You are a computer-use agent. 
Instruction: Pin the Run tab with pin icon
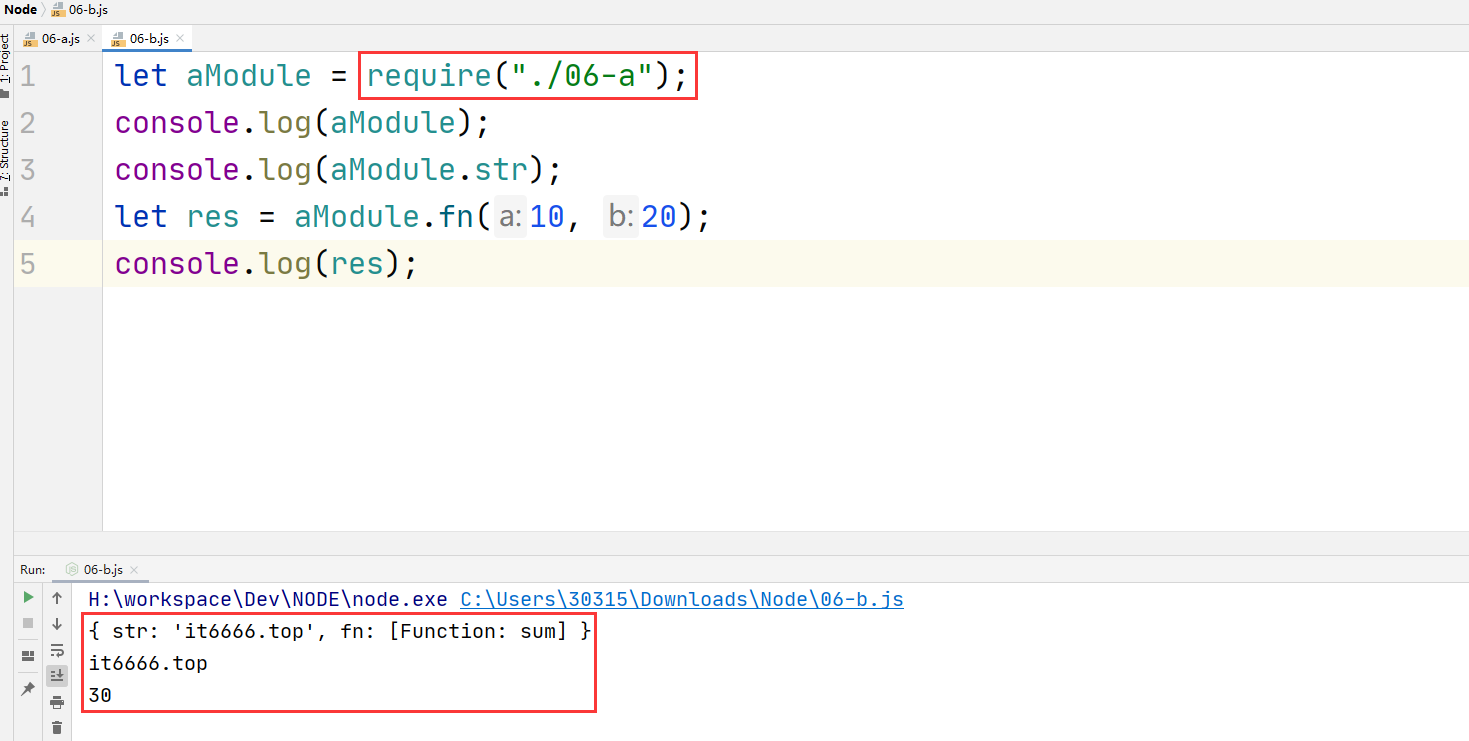coord(28,689)
